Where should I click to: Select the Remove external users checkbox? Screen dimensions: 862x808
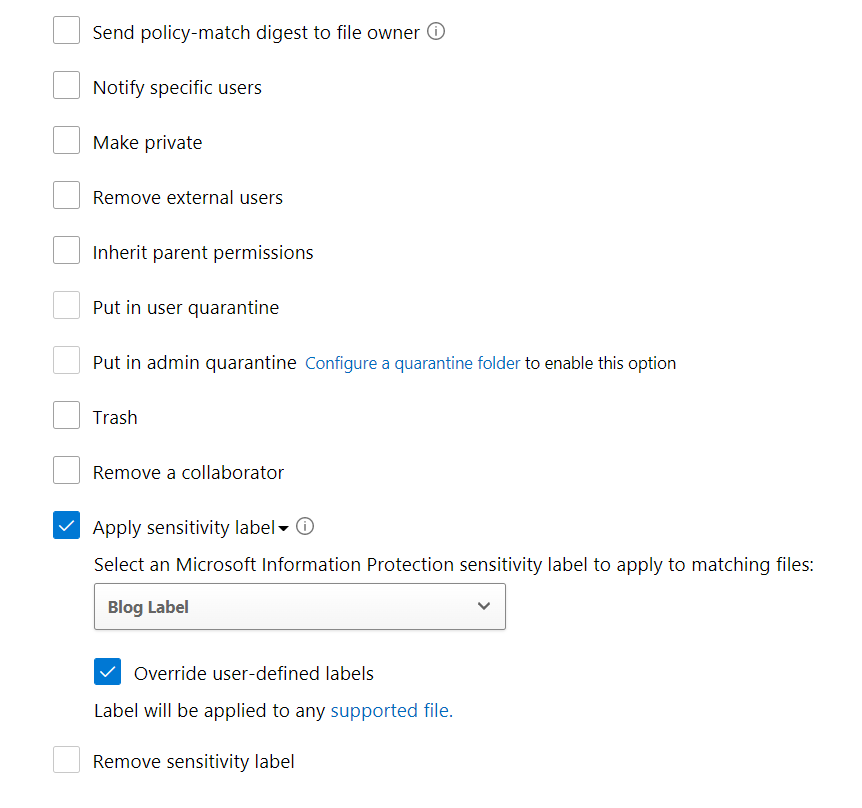[66, 196]
